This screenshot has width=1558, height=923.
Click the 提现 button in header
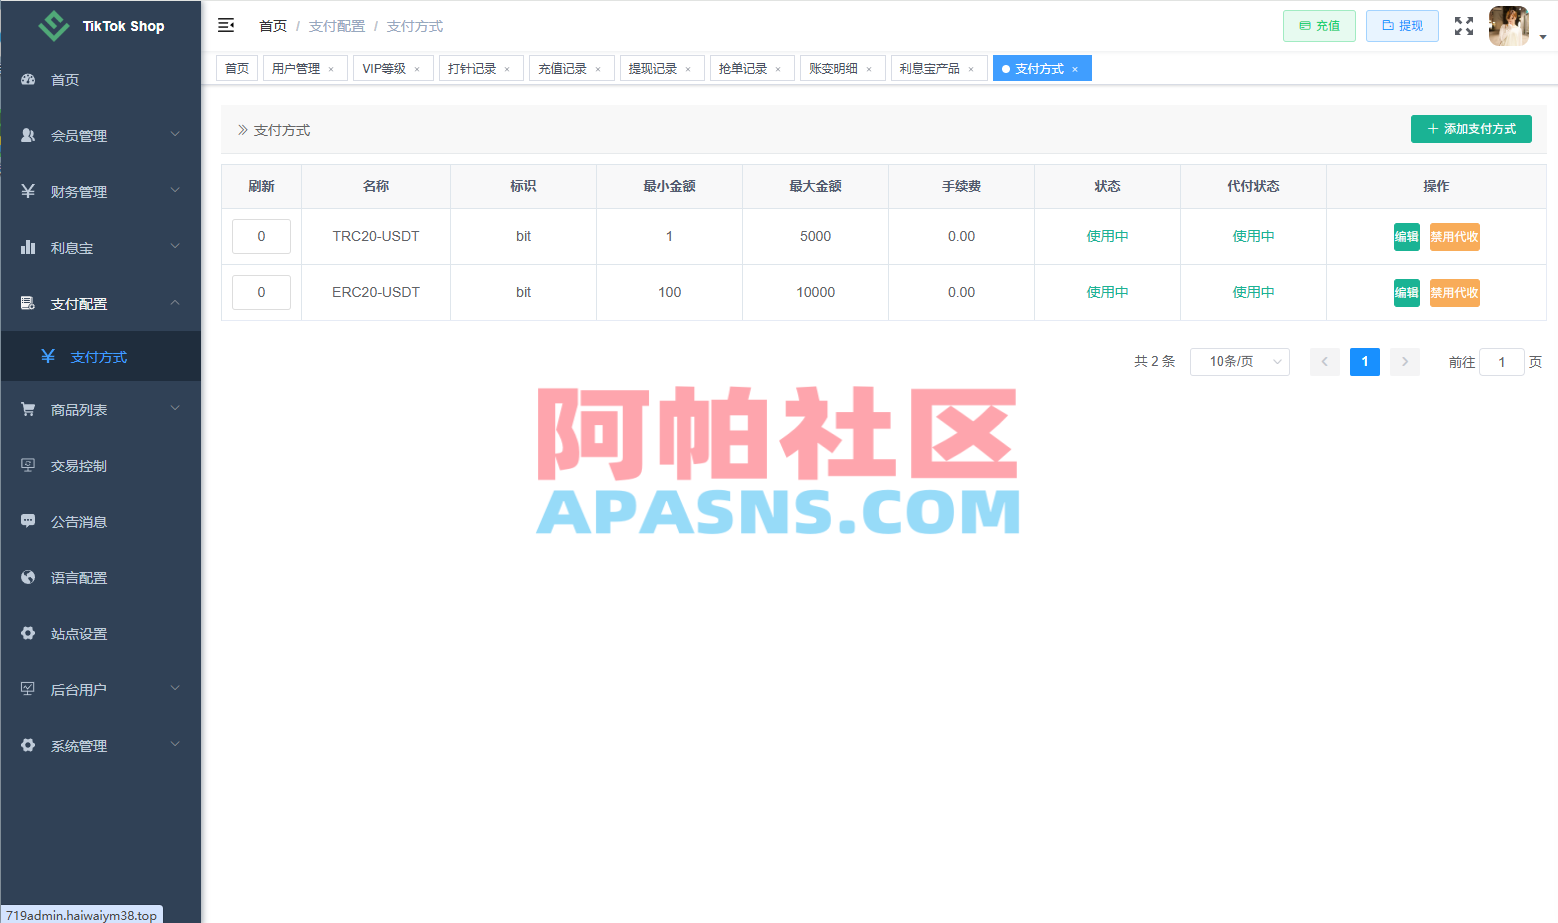1402,26
